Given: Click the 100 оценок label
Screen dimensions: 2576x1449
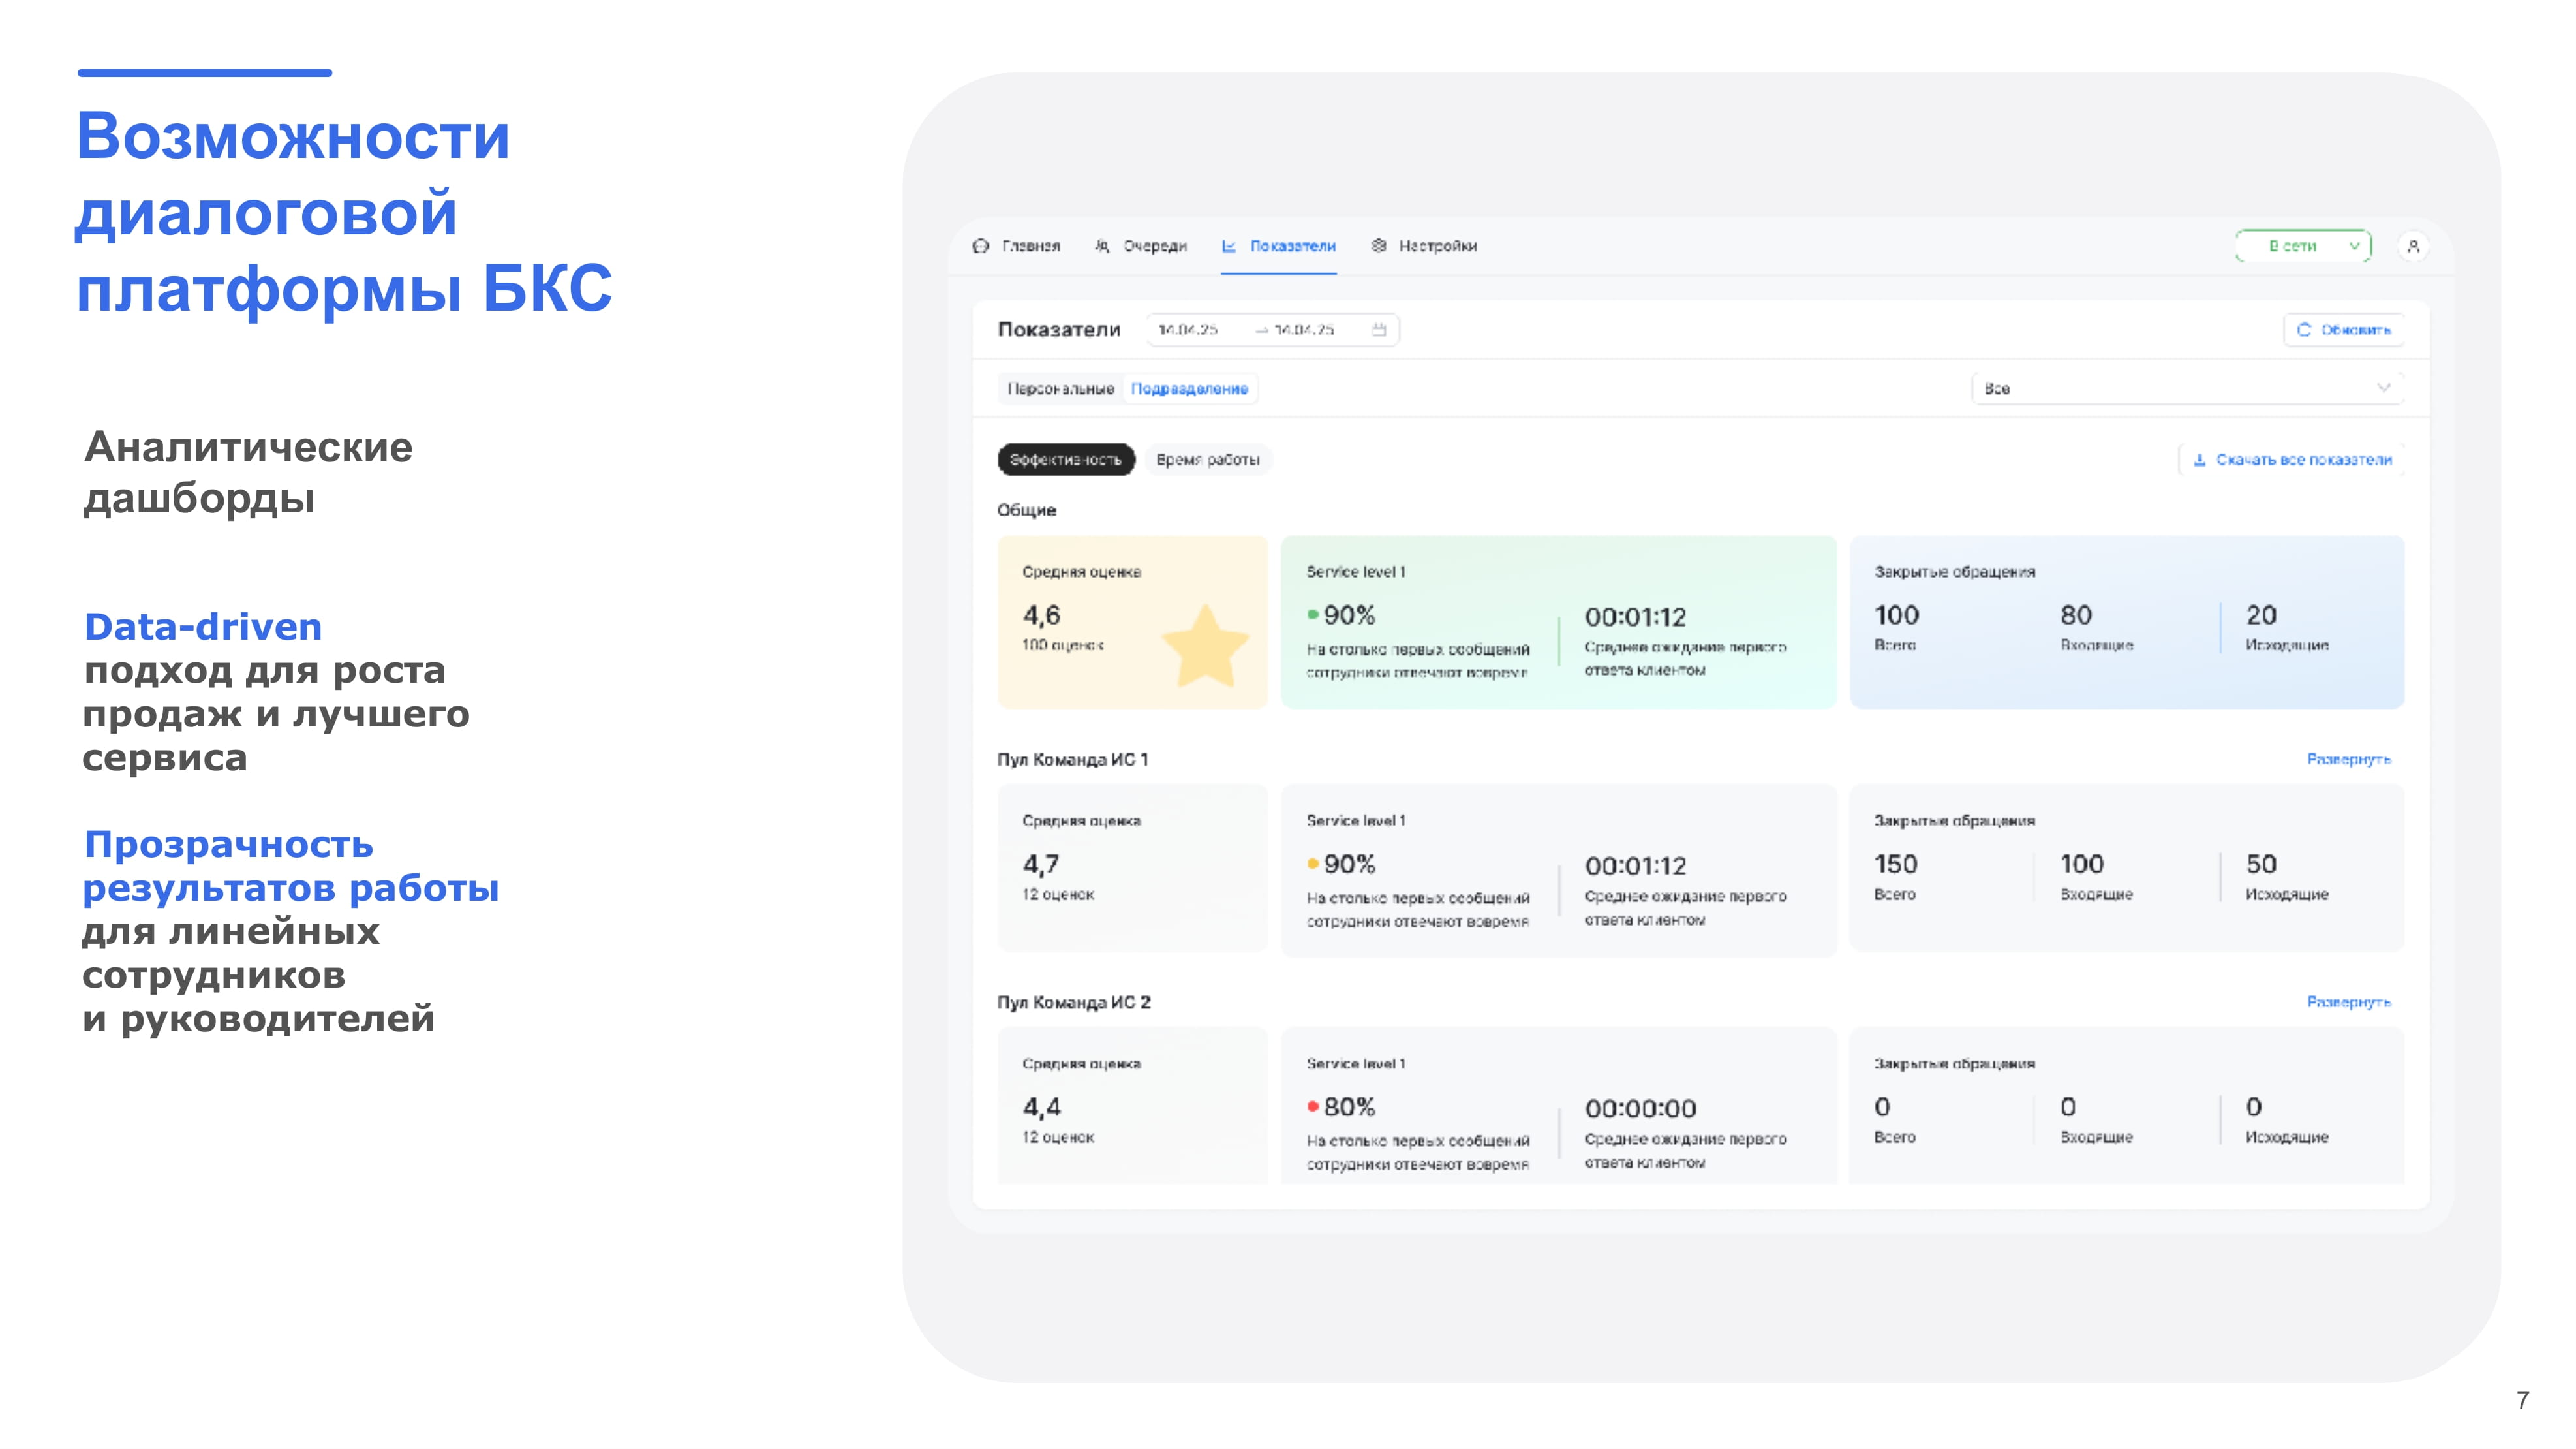Looking at the screenshot, I should pyautogui.click(x=1062, y=645).
